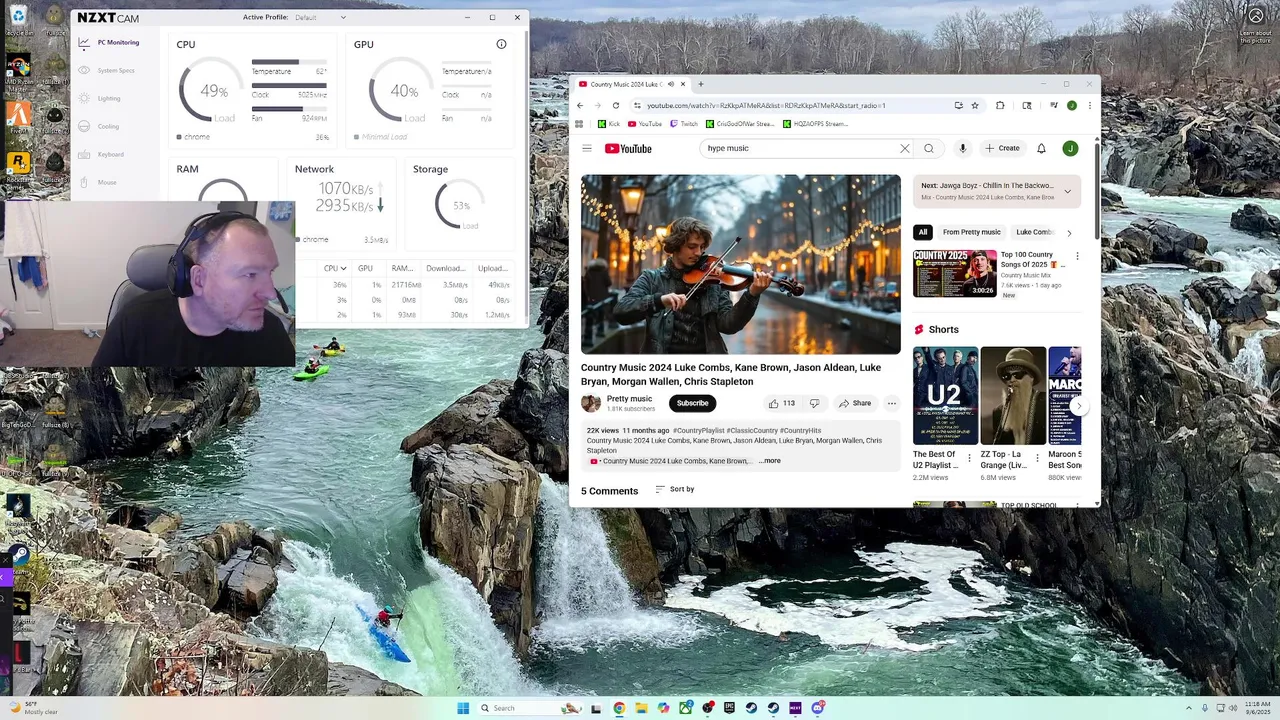
Task: Sort process table by Download column
Action: click(x=445, y=268)
